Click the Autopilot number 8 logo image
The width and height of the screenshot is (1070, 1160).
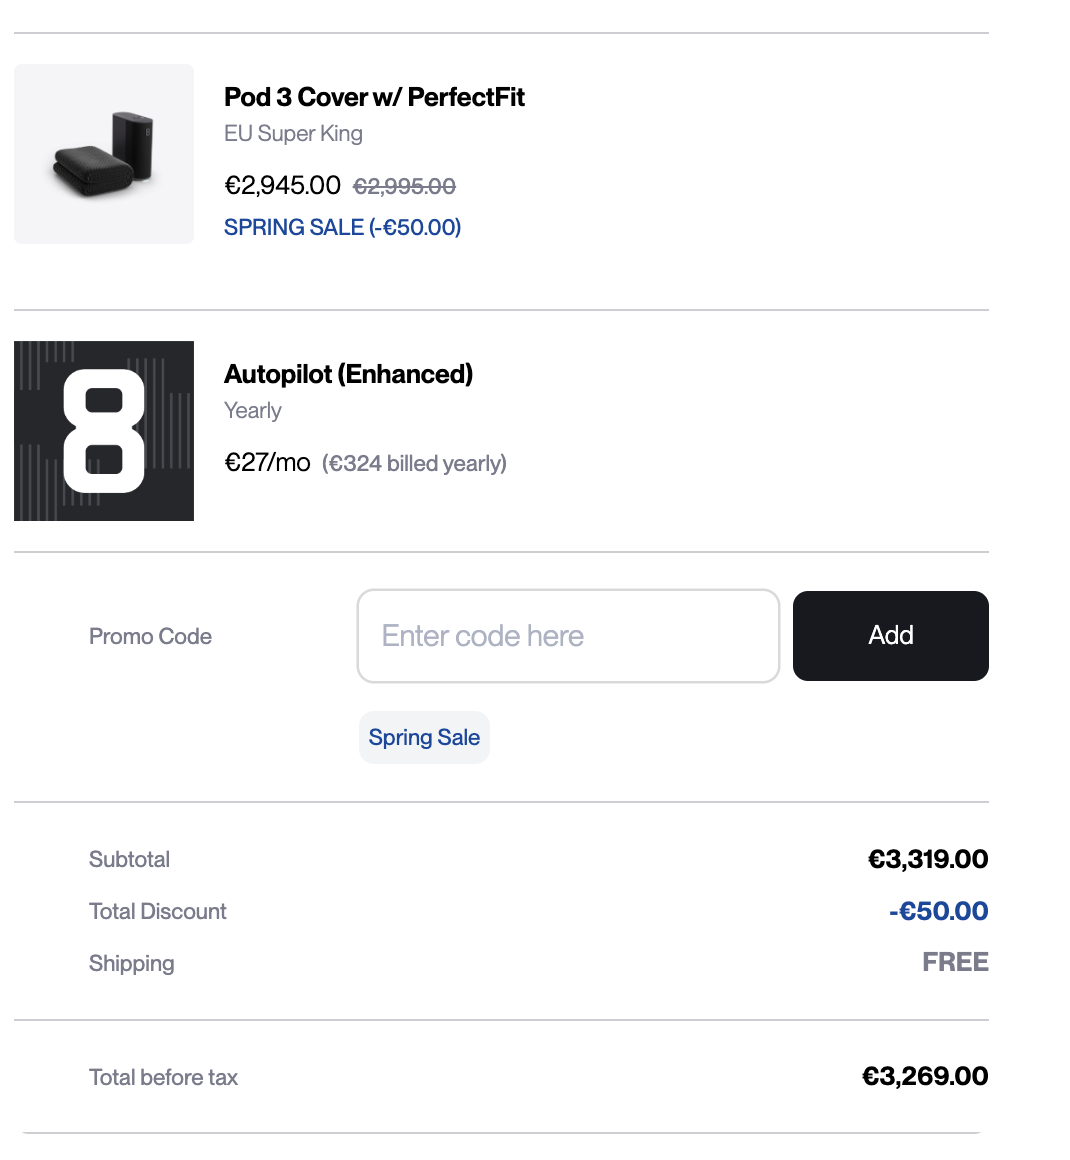(104, 431)
